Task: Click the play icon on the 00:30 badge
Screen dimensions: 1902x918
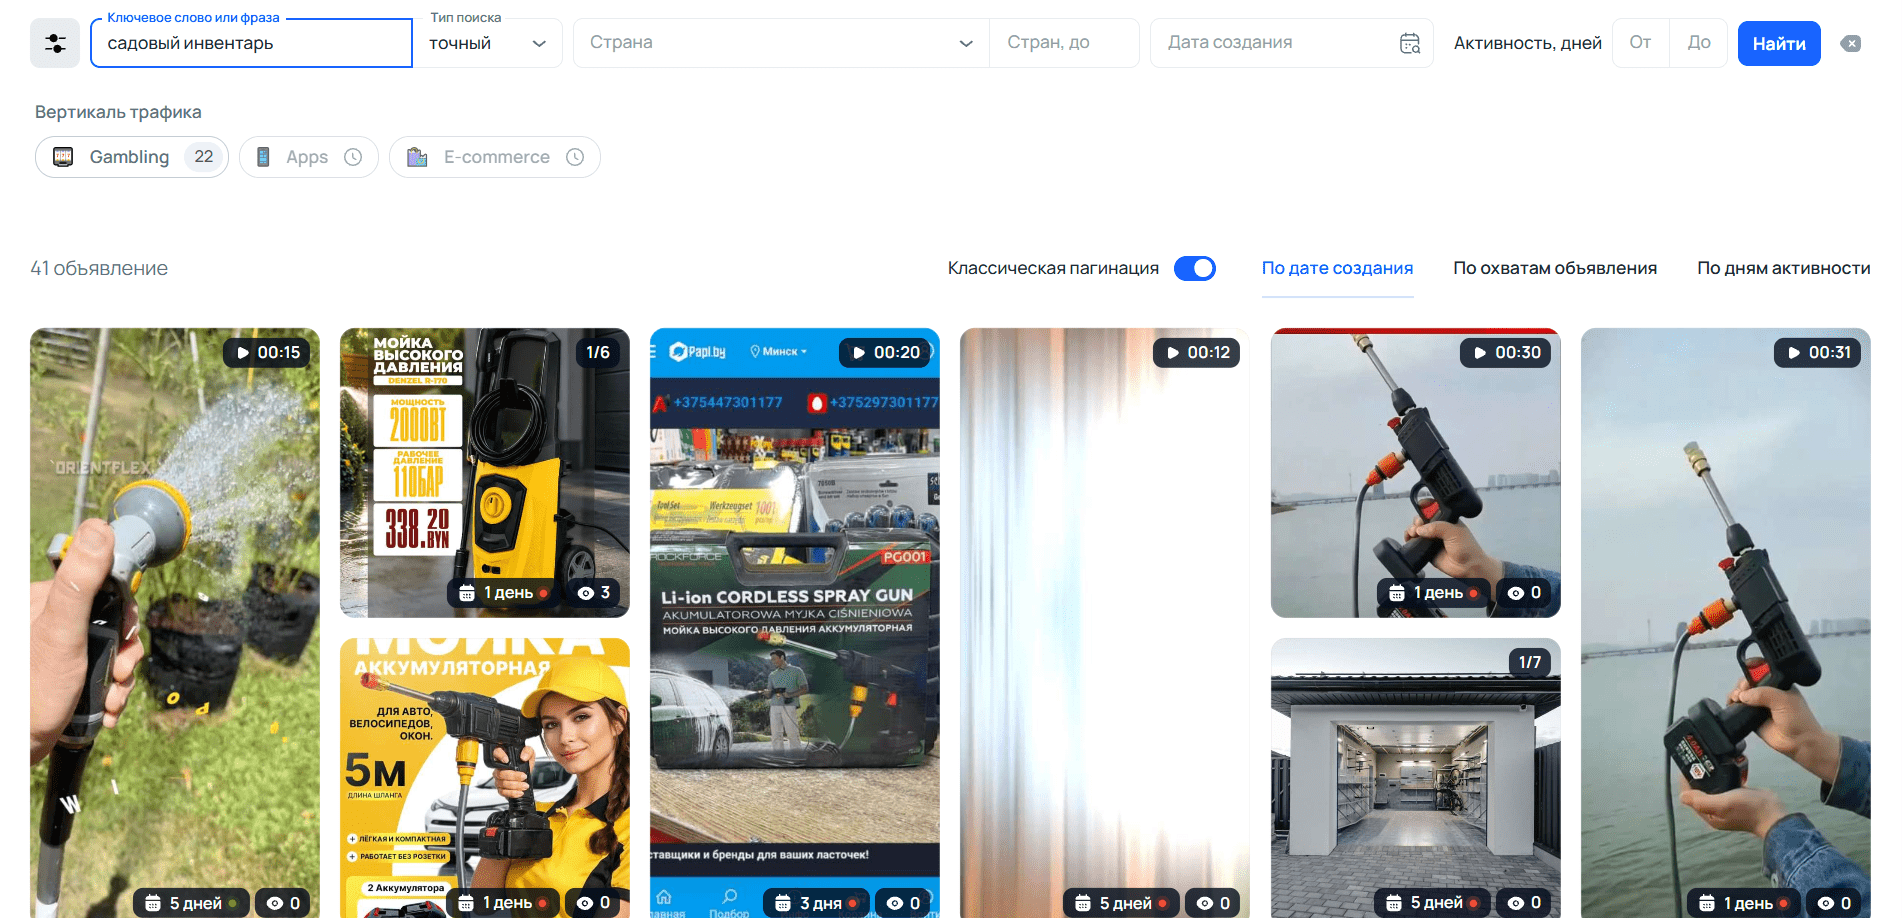Action: pos(1480,352)
